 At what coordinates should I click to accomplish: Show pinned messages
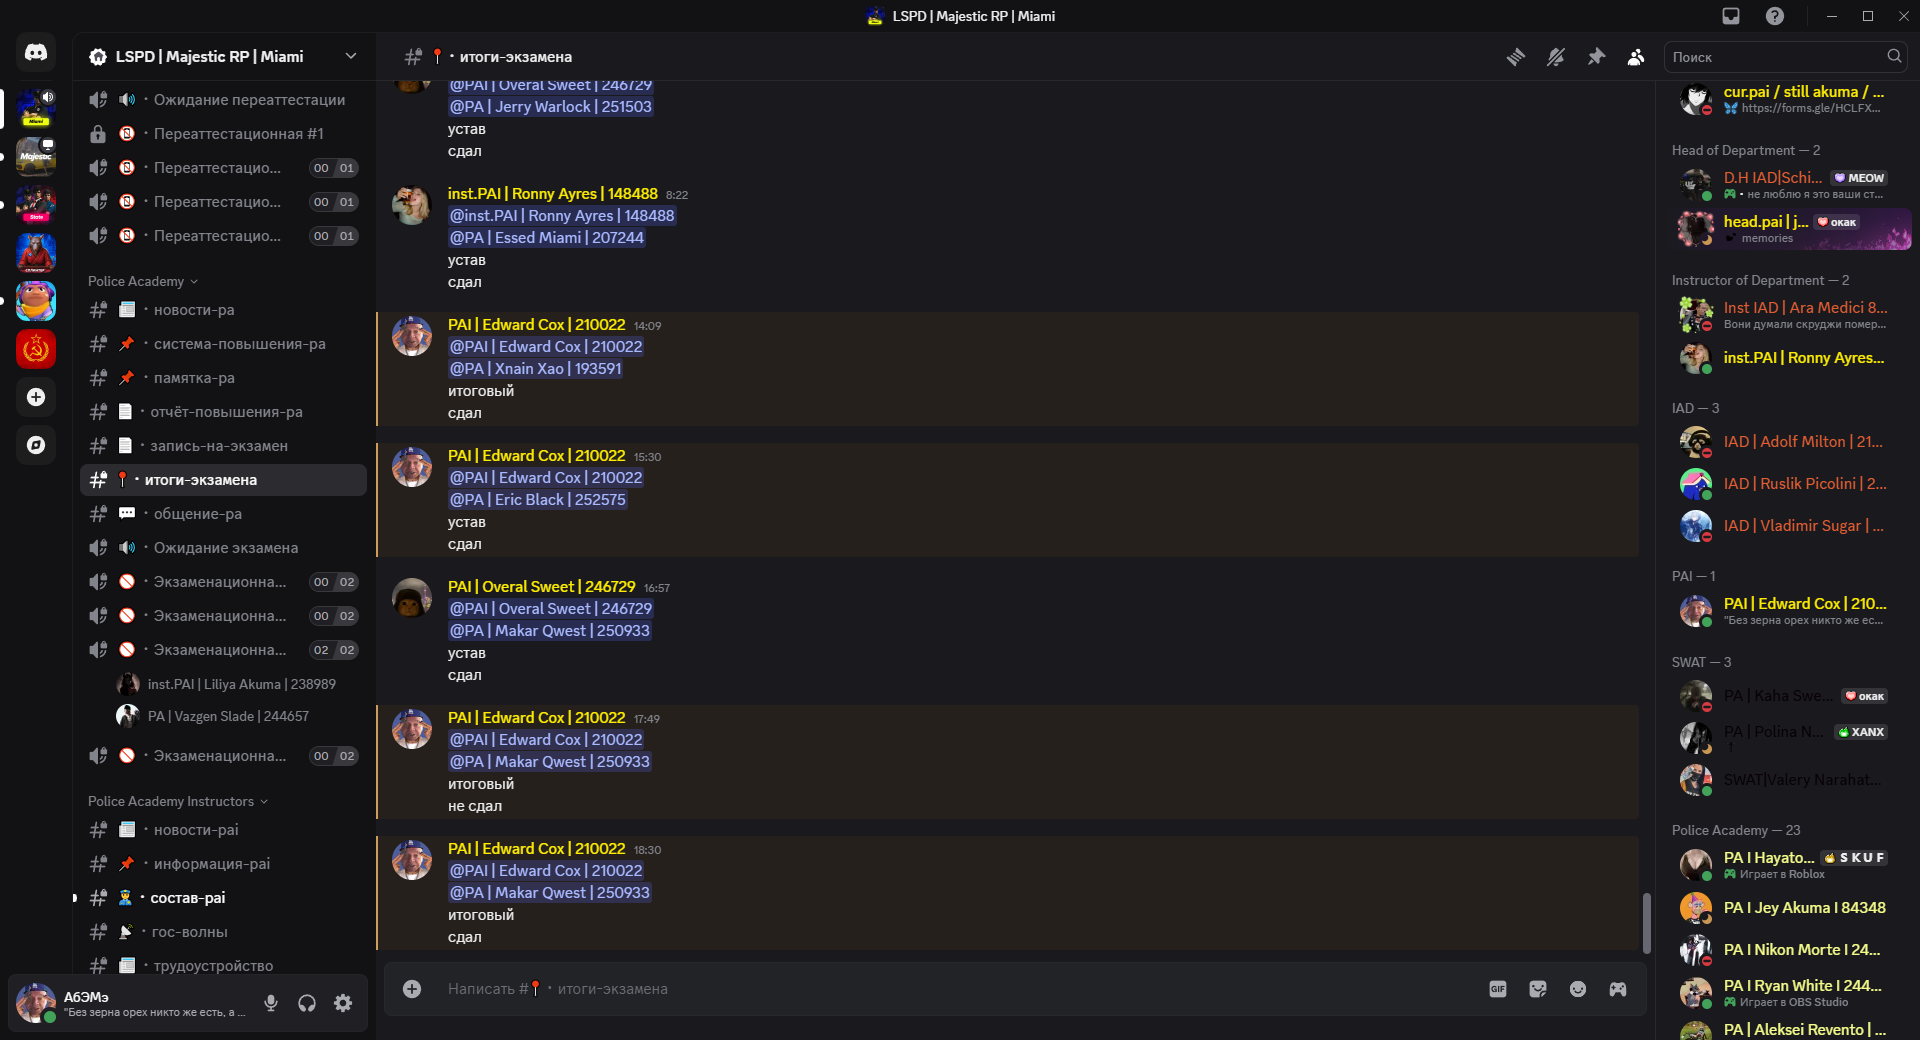tap(1596, 57)
